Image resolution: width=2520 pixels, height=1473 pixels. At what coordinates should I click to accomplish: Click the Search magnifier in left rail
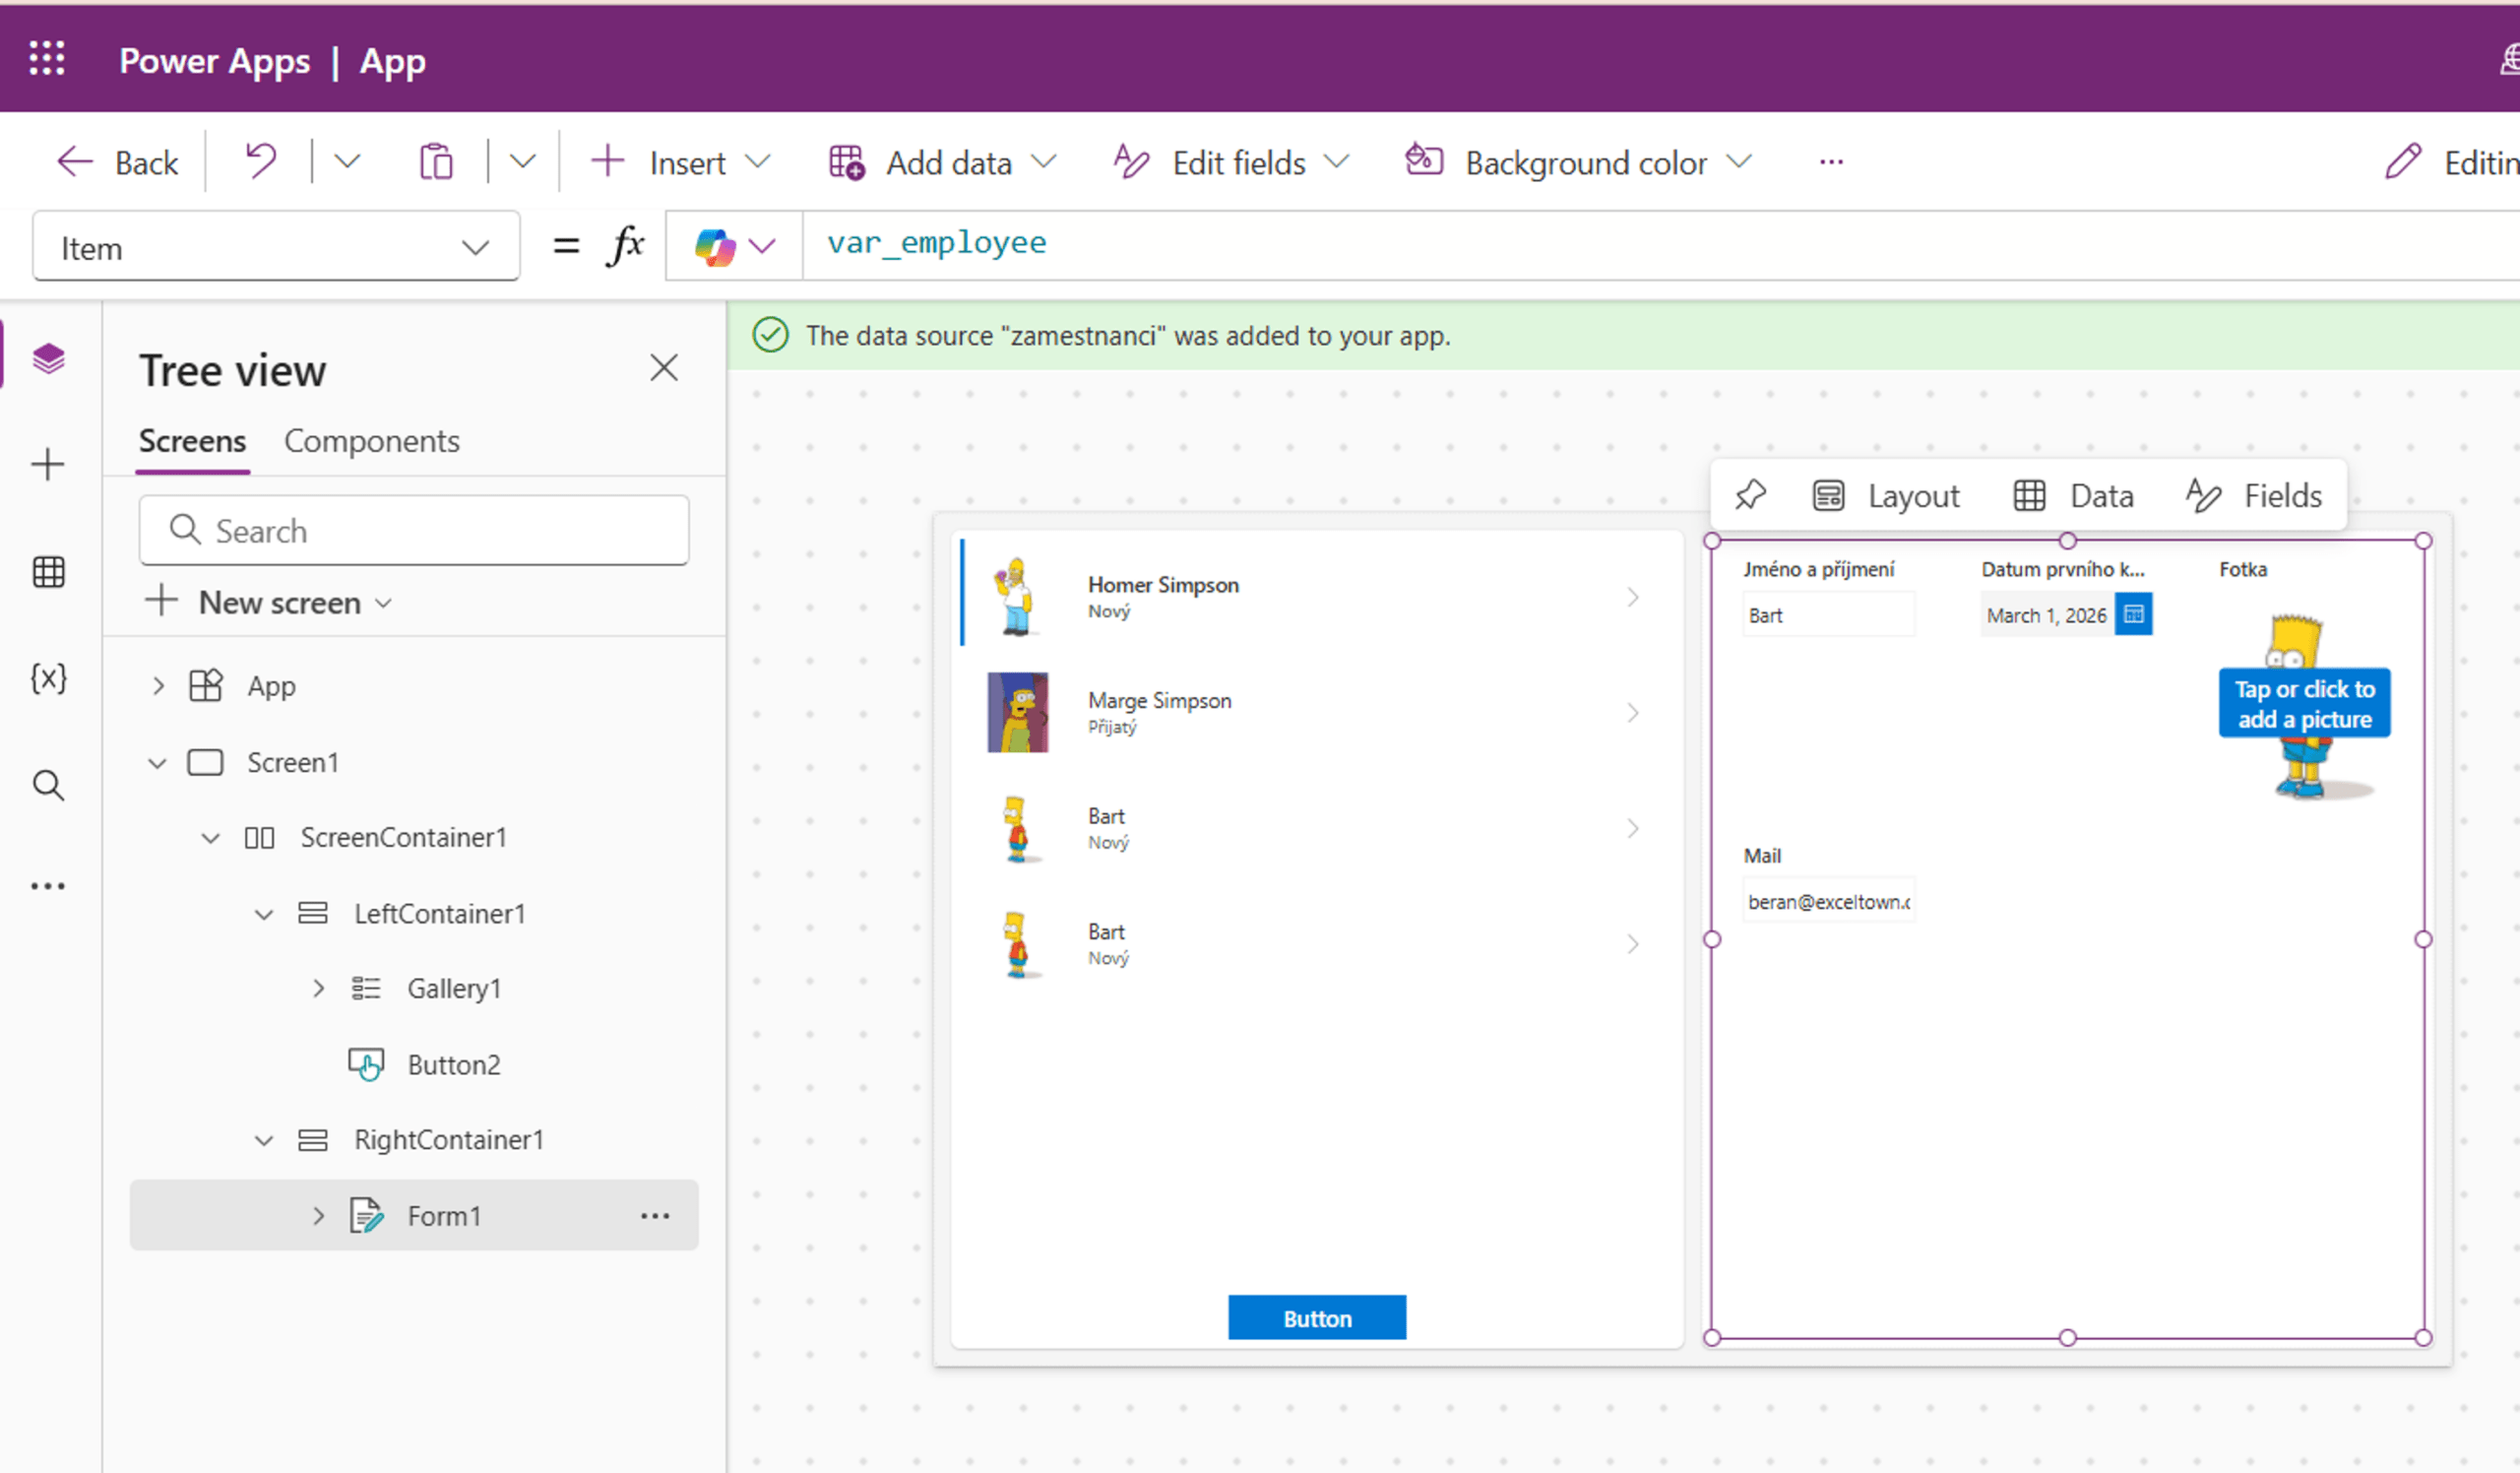[x=48, y=785]
